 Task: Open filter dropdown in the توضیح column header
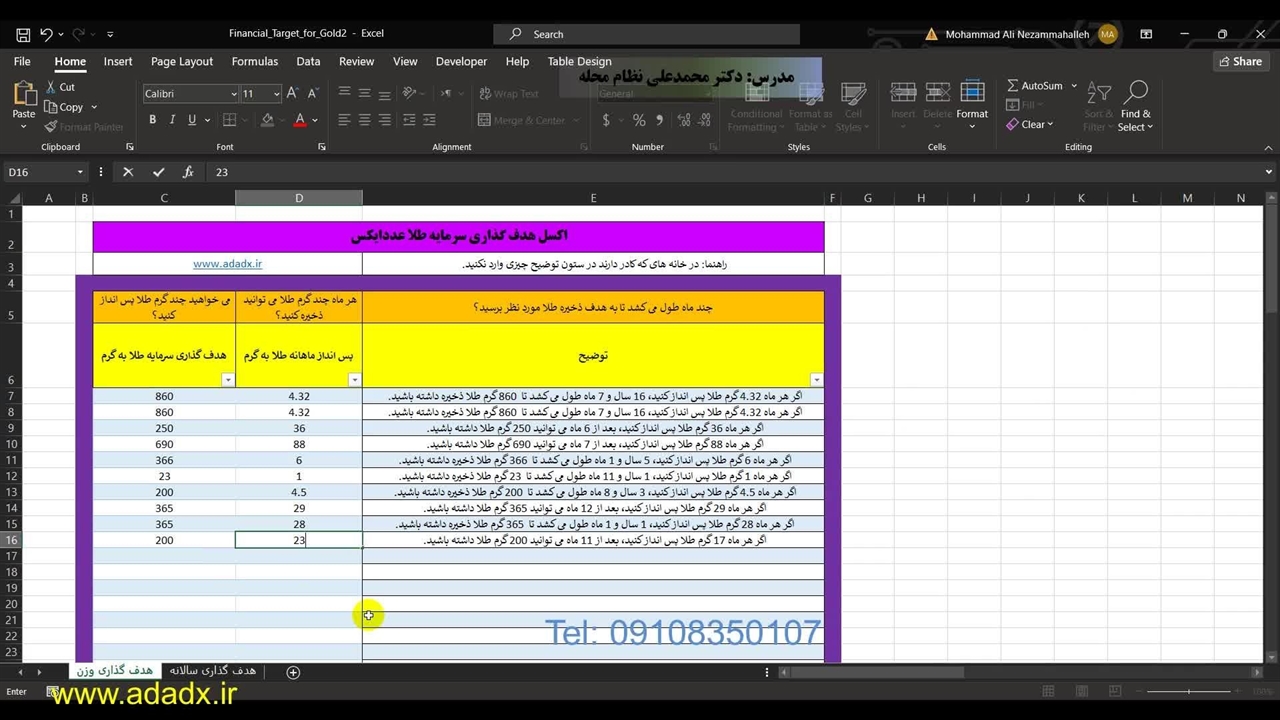(x=816, y=380)
